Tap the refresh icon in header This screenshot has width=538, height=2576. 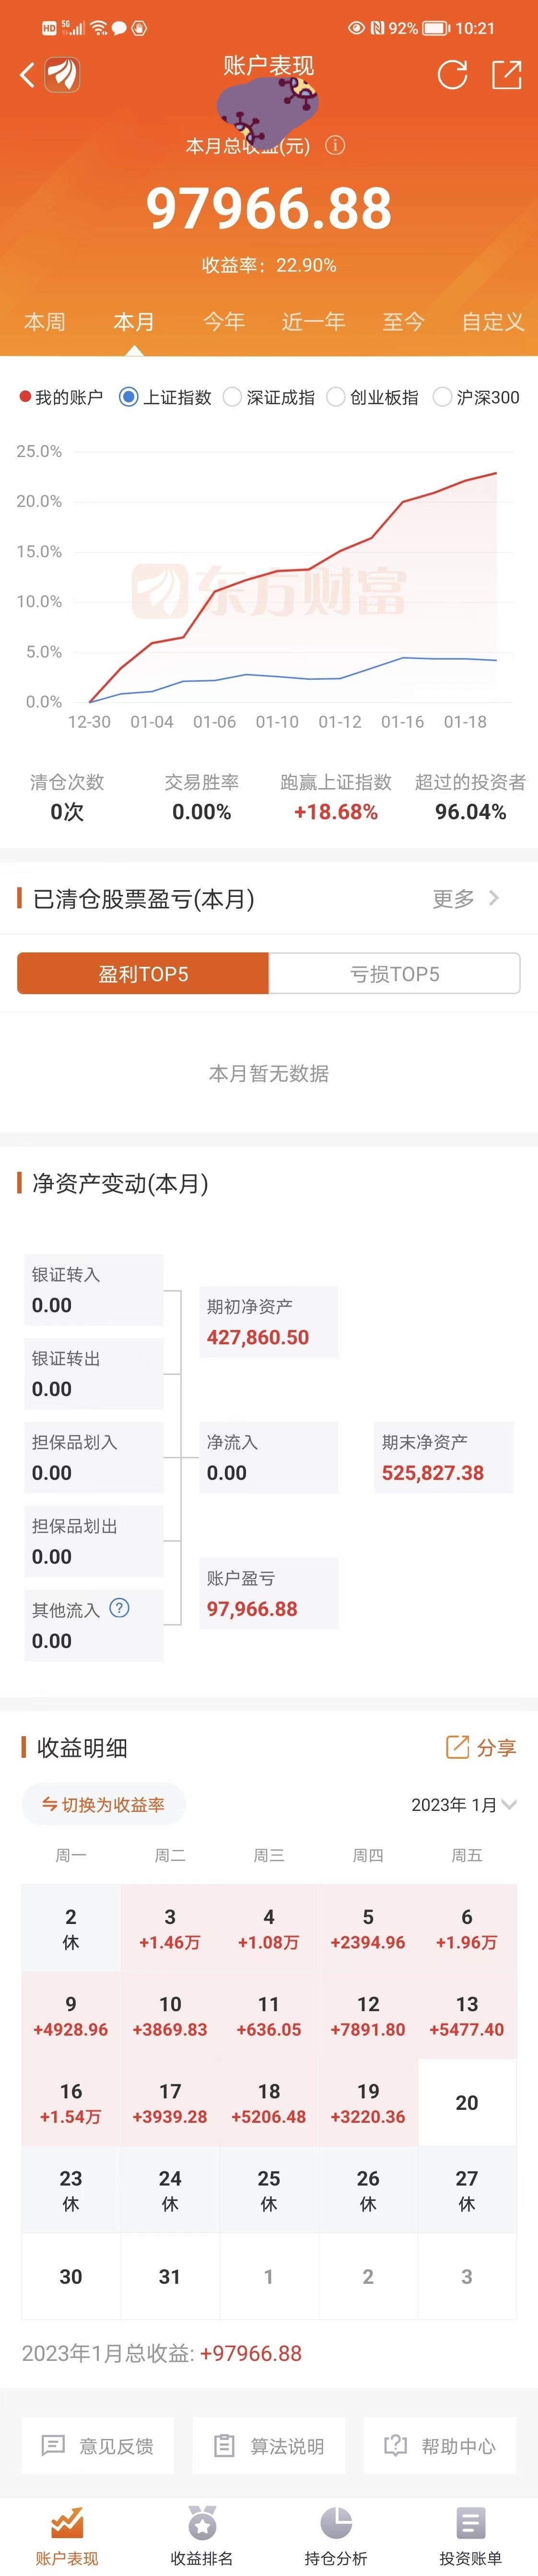point(452,74)
